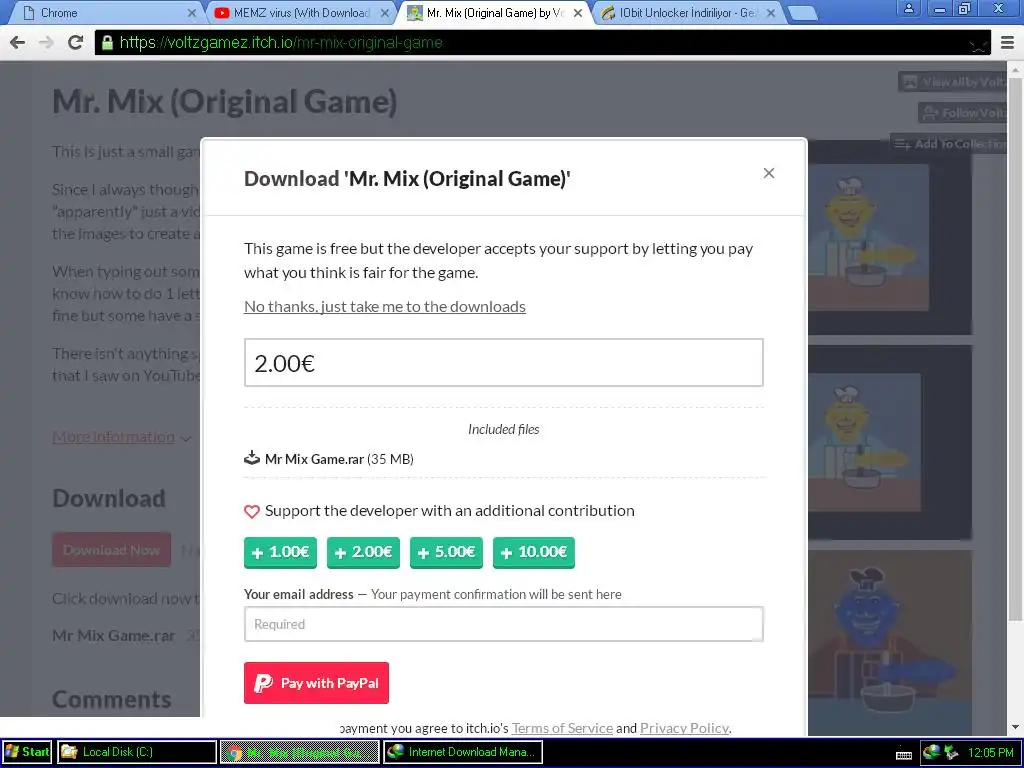Click the keyboard icon in system tray

click(904, 754)
